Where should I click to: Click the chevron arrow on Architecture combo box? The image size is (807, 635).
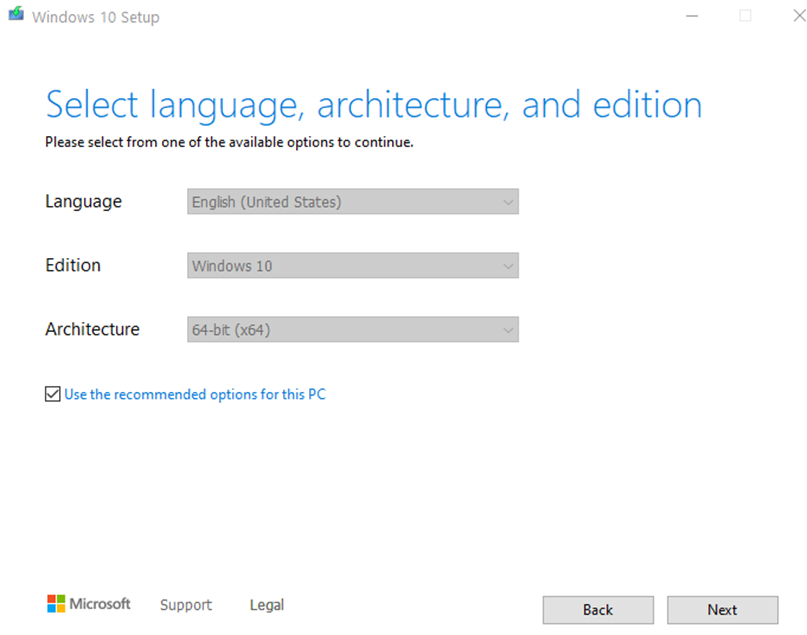[x=508, y=330]
